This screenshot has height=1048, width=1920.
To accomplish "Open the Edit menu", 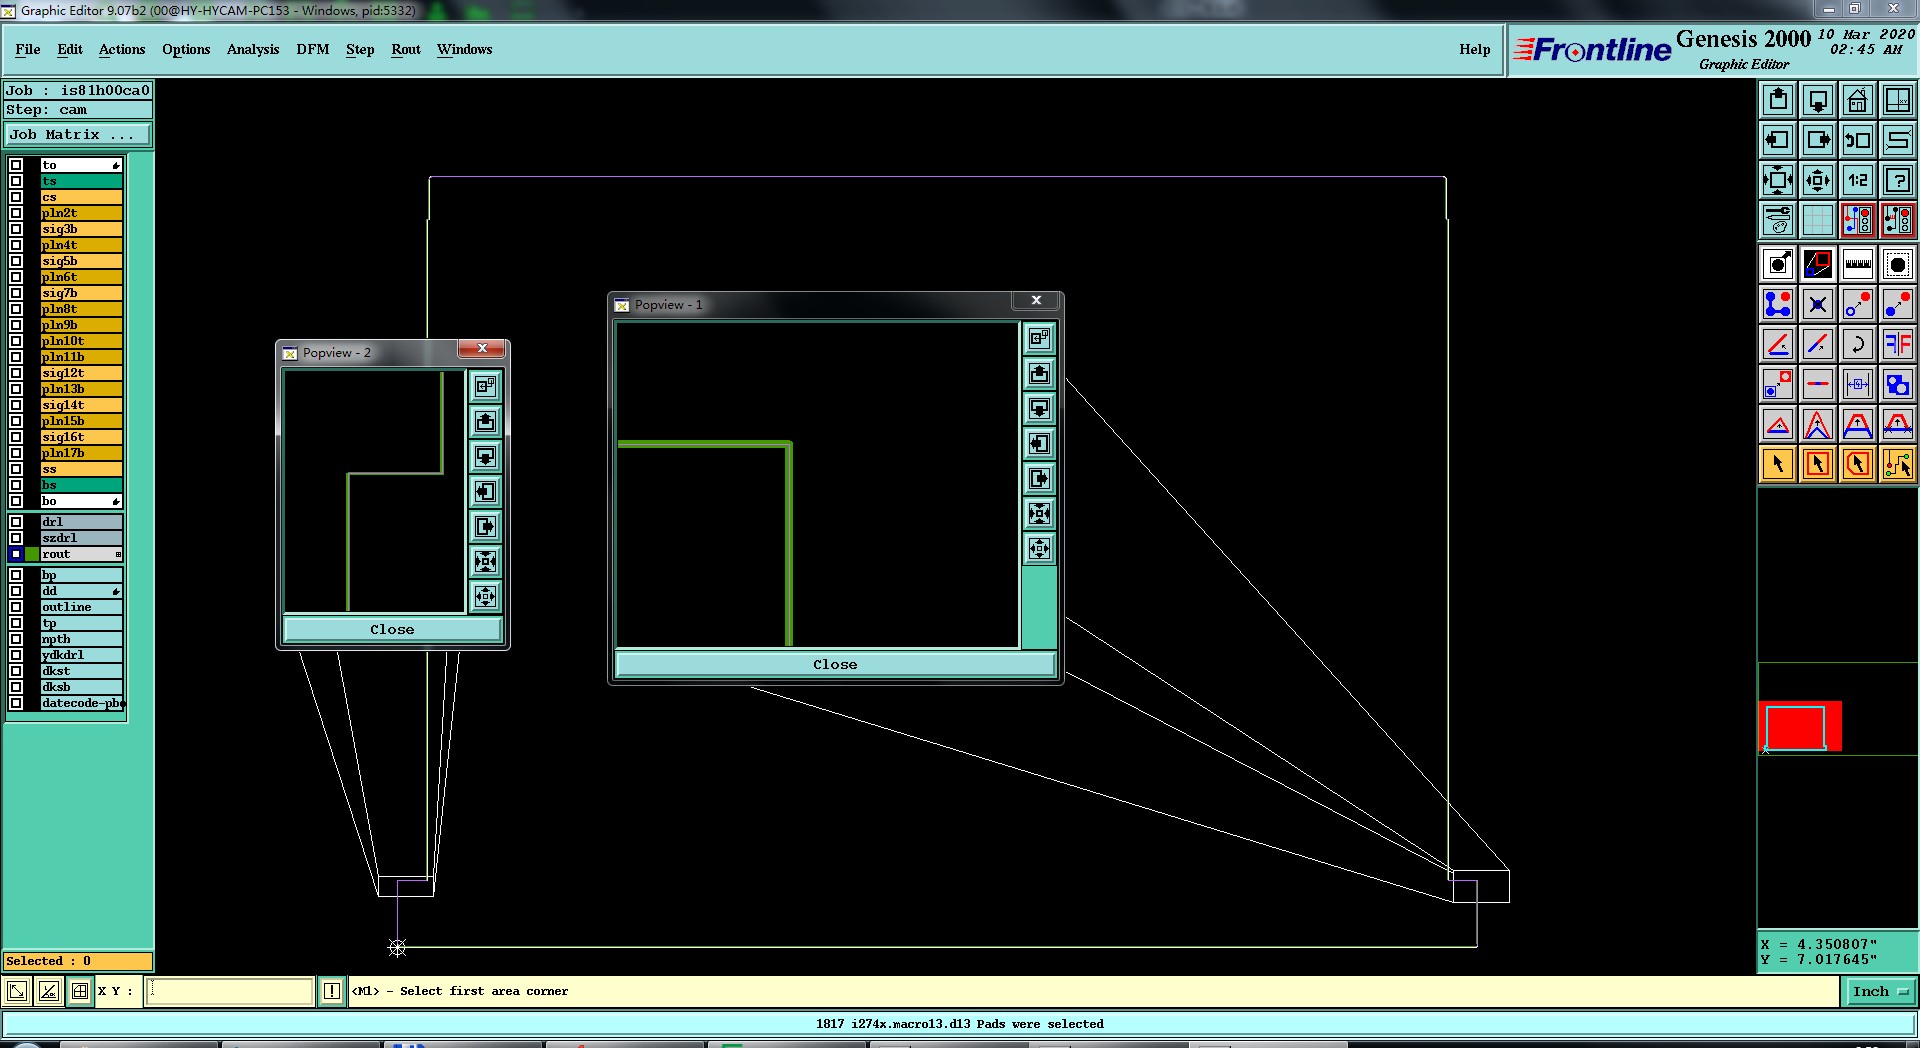I will pos(70,49).
